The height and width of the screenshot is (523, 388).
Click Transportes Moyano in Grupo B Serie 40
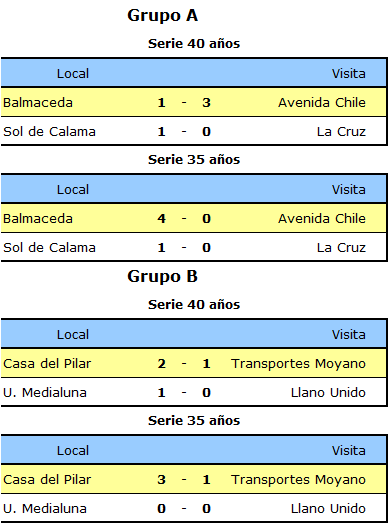point(298,364)
